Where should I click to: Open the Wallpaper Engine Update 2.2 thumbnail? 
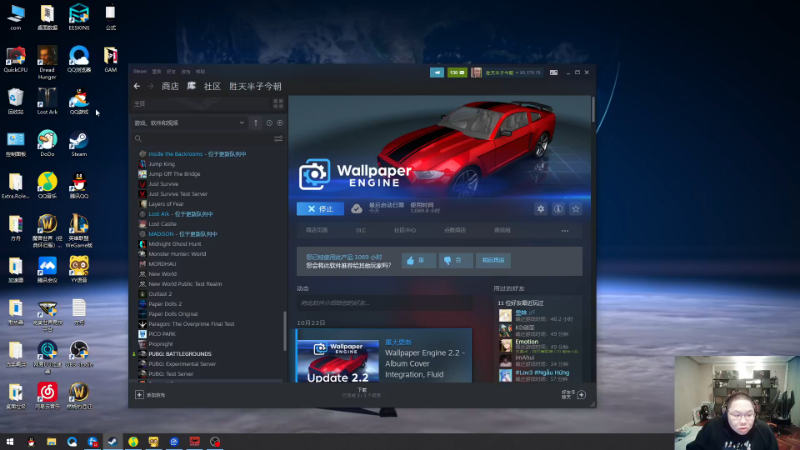tap(338, 361)
